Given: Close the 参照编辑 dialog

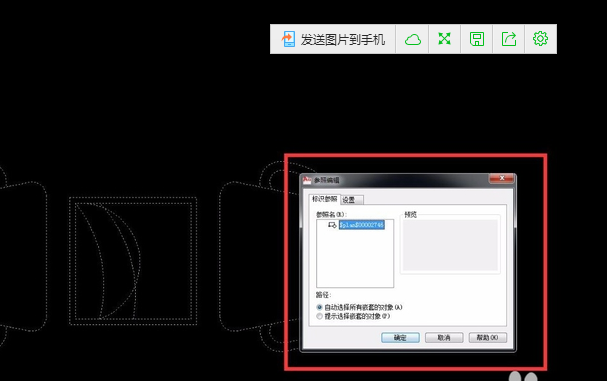Looking at the screenshot, I should pos(502,178).
